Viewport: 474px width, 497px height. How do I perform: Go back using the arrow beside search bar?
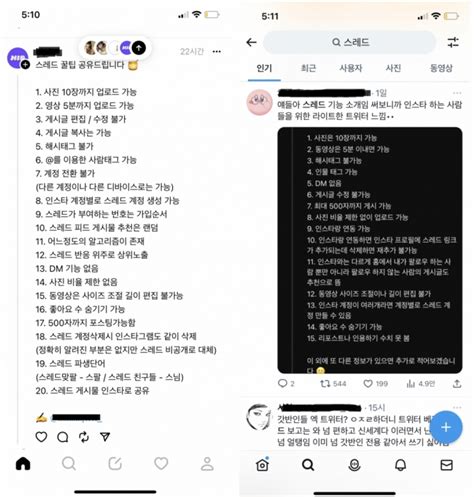251,42
